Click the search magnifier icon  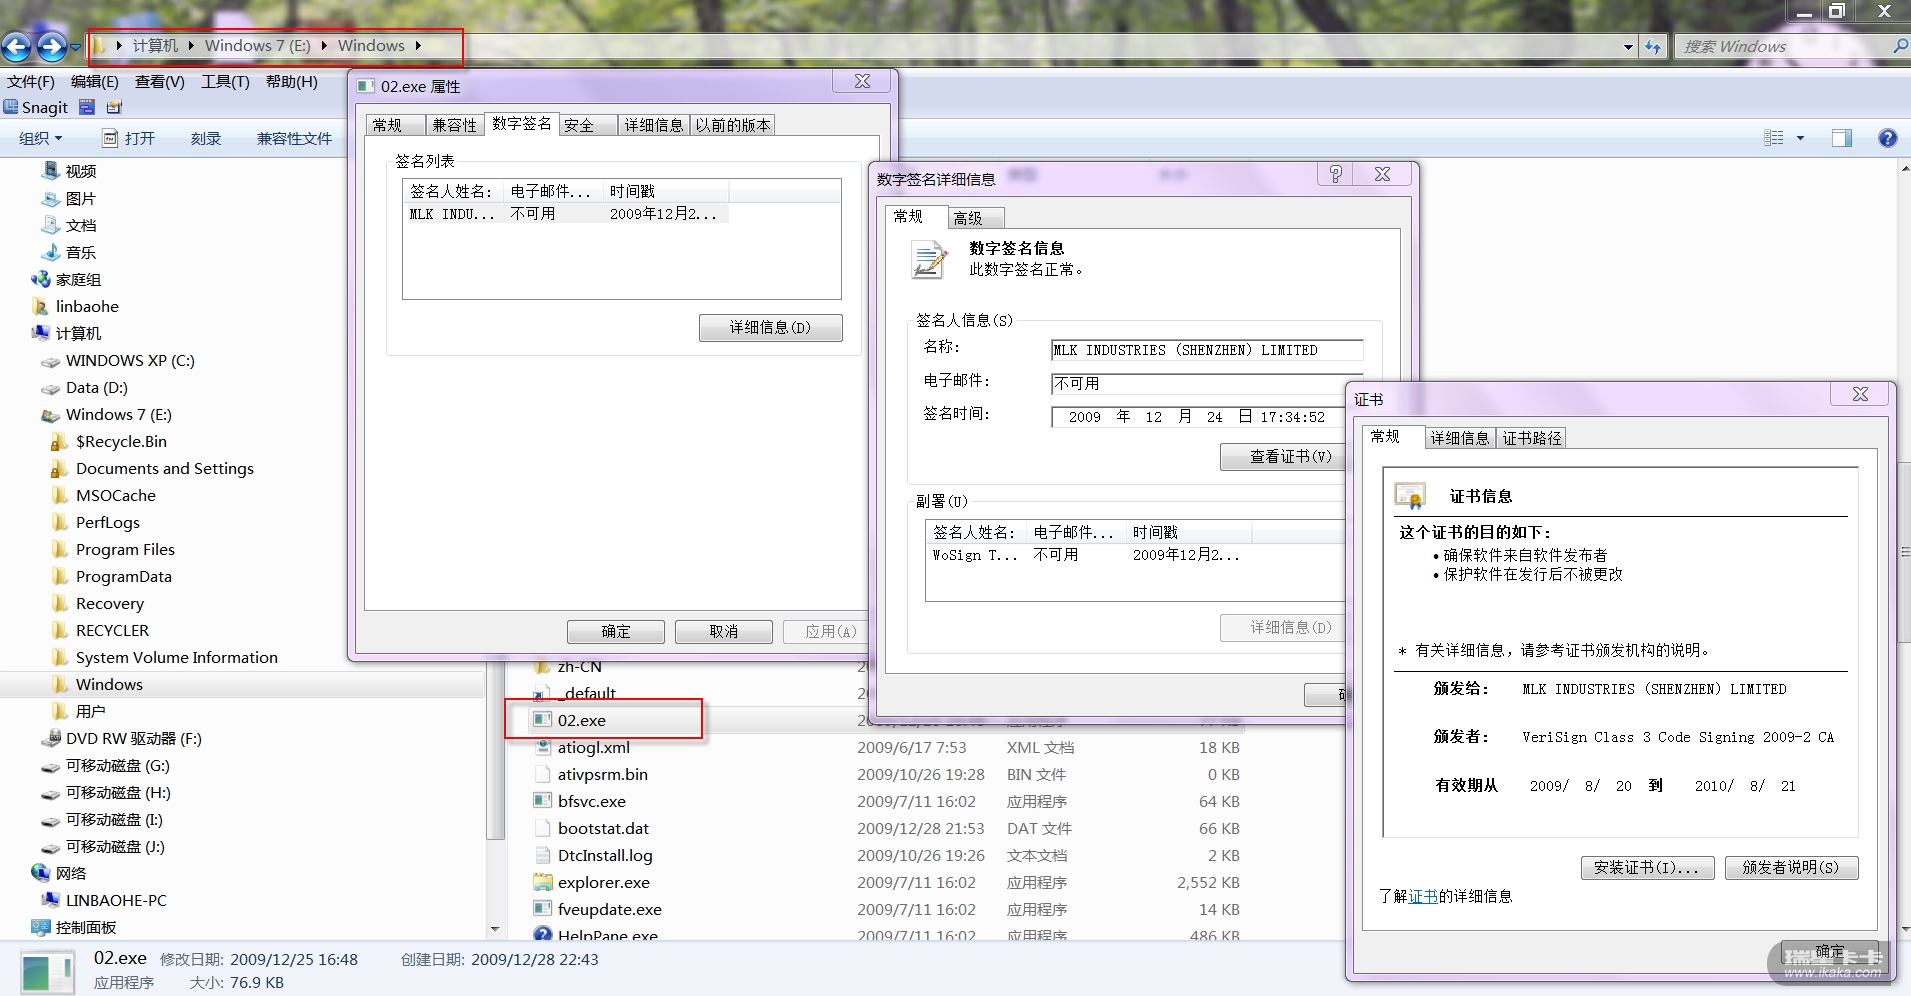point(1899,46)
